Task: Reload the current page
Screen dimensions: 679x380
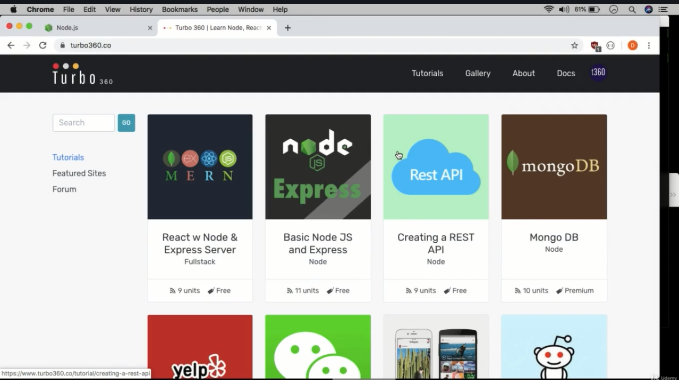Action: 42,45
